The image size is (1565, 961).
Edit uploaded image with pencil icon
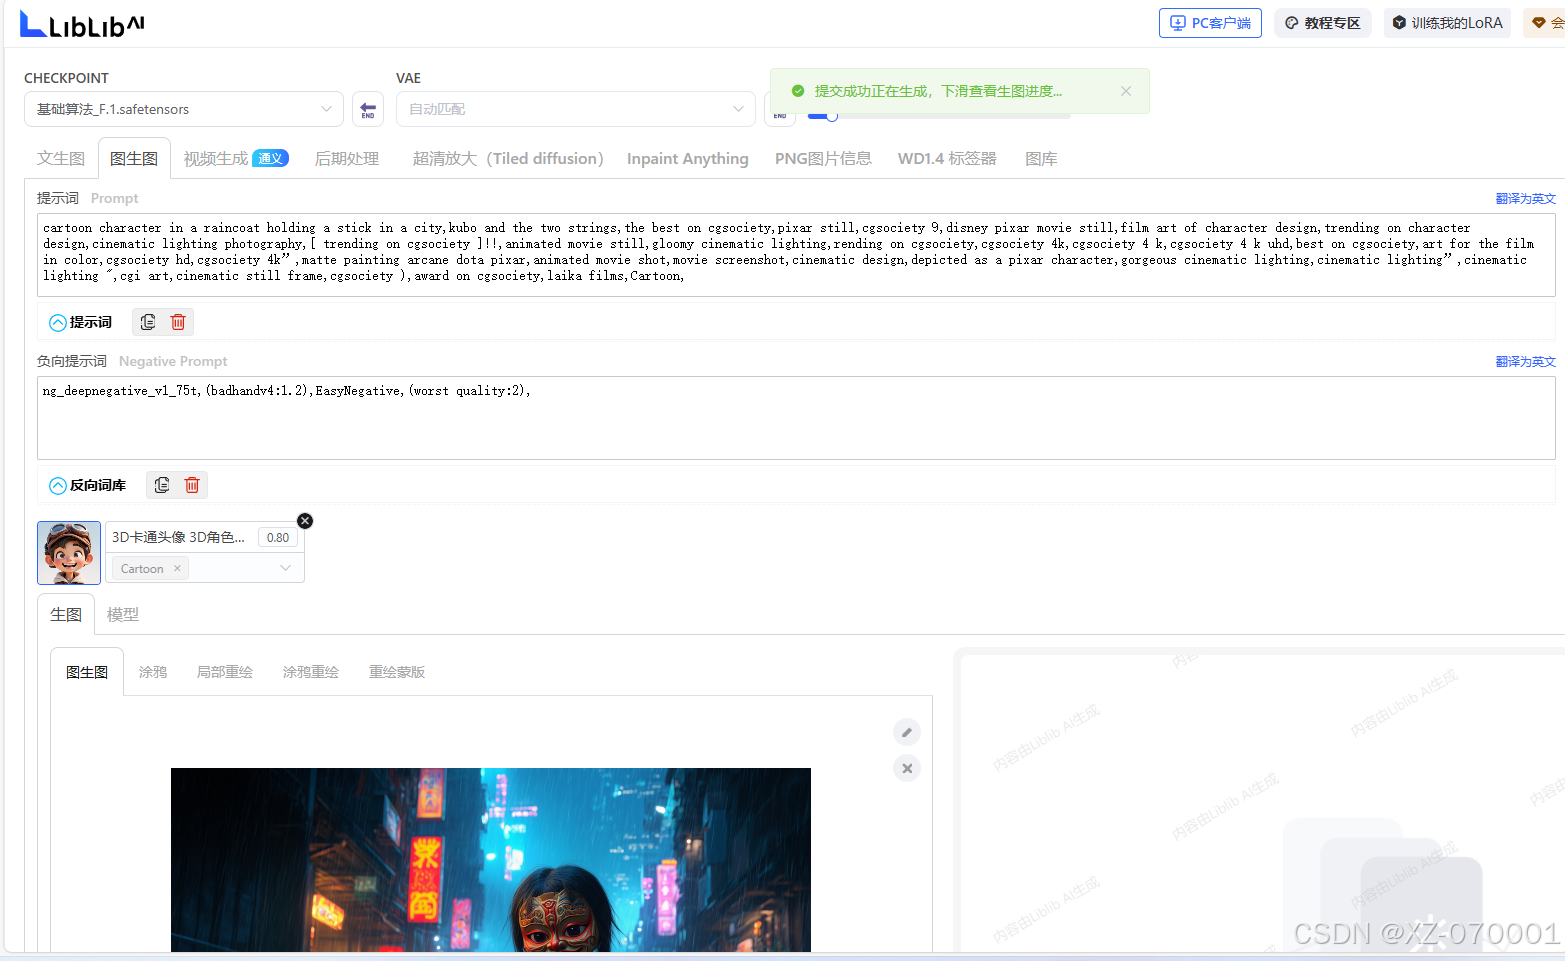pos(907,732)
